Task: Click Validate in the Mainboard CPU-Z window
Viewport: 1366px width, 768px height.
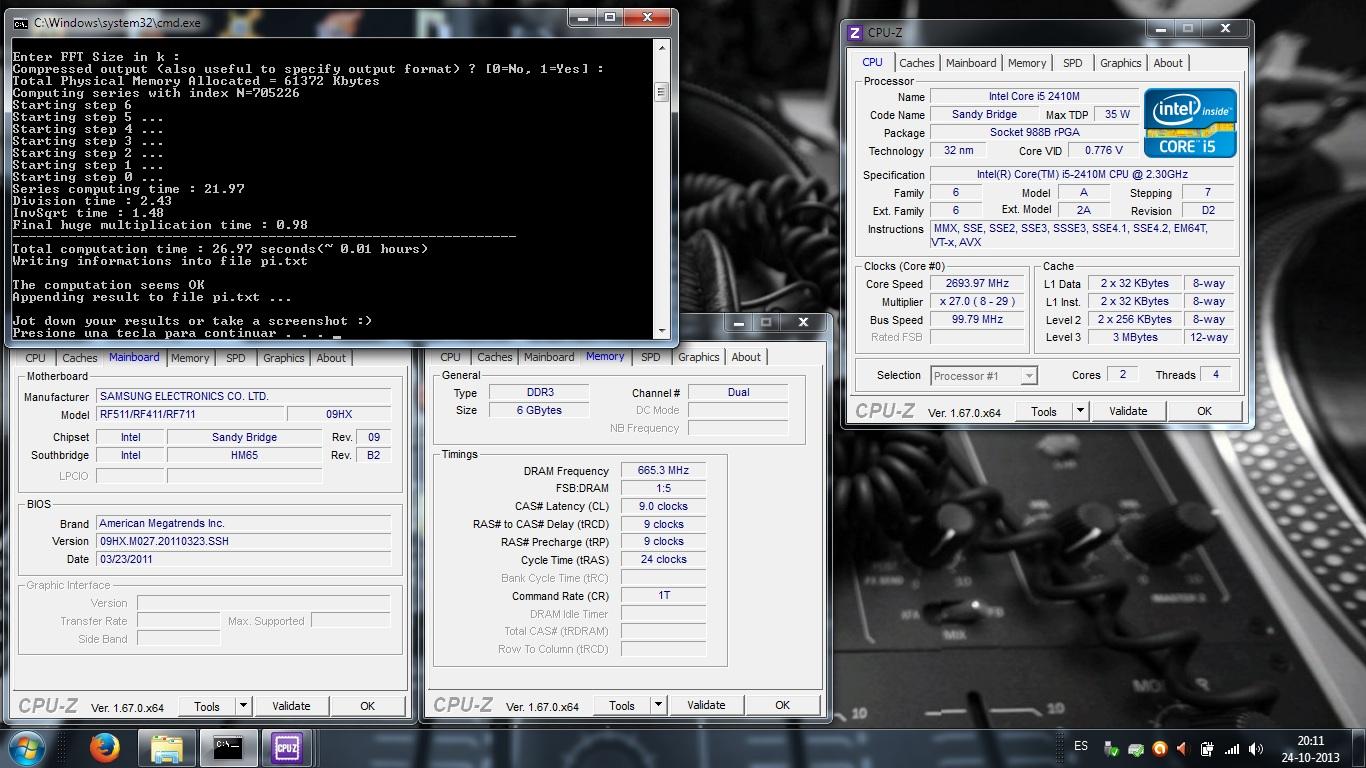Action: click(x=291, y=706)
